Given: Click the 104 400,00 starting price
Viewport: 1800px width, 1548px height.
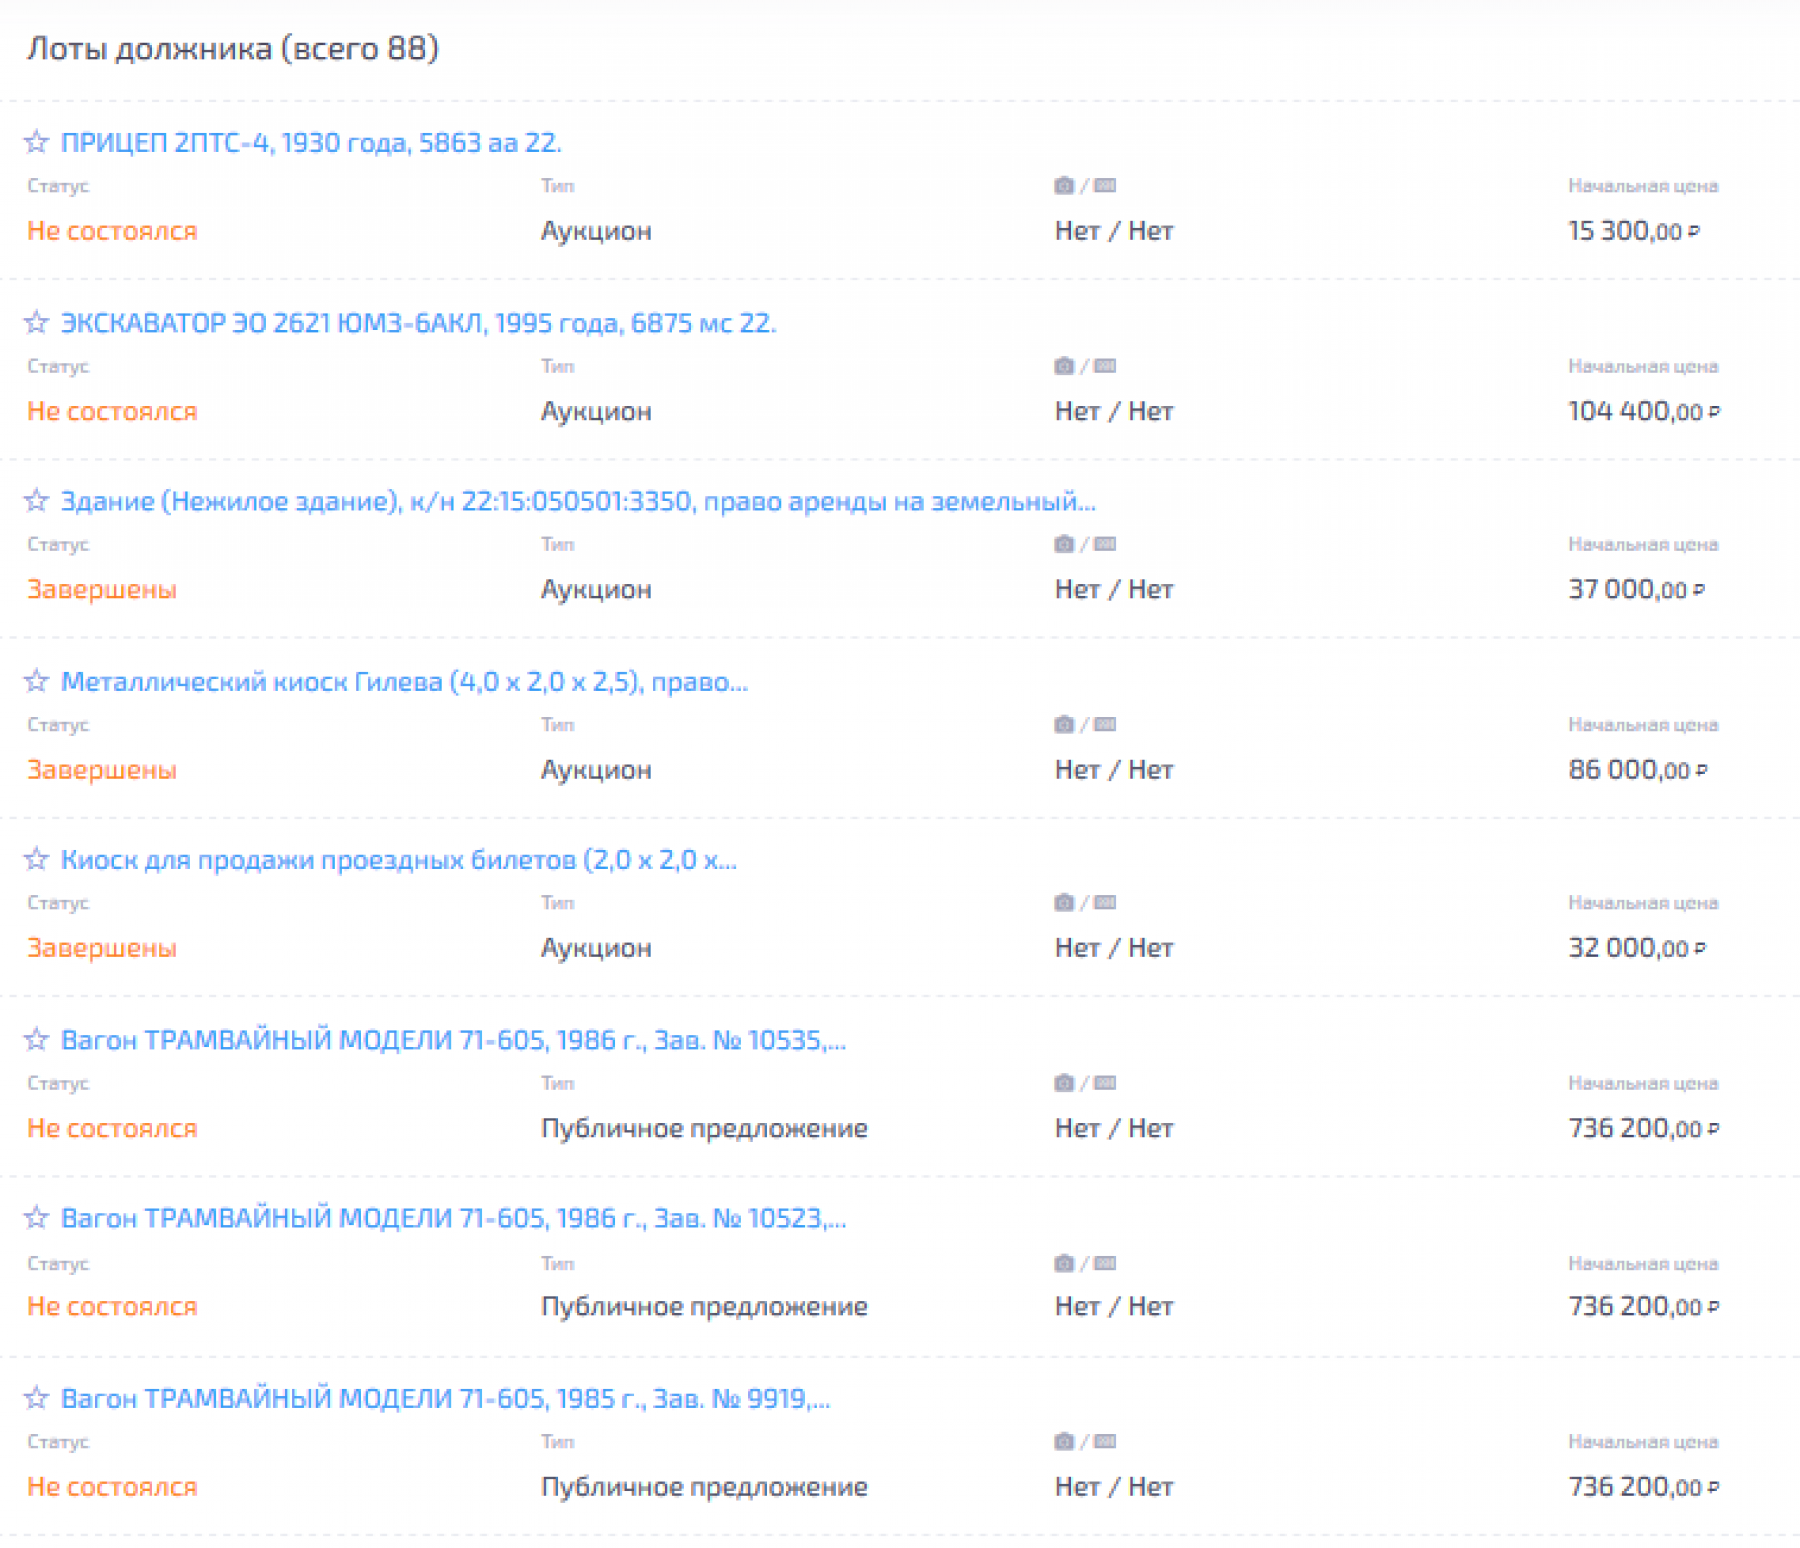Looking at the screenshot, I should point(1644,411).
